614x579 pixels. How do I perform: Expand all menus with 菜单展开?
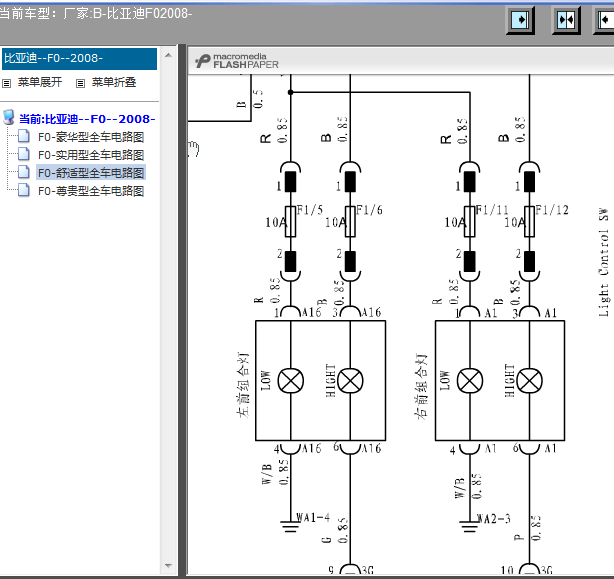pyautogui.click(x=40, y=82)
